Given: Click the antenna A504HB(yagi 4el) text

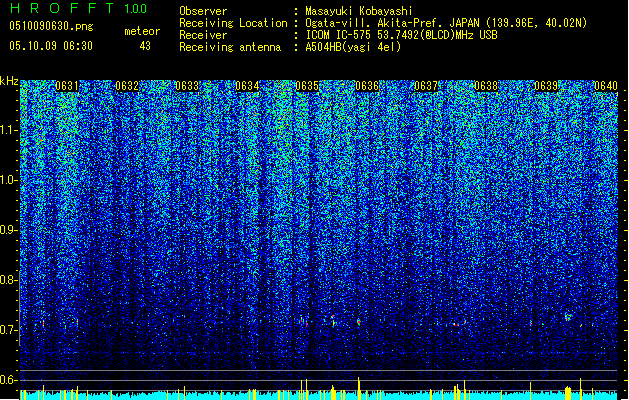Looking at the screenshot, I should [353, 47].
